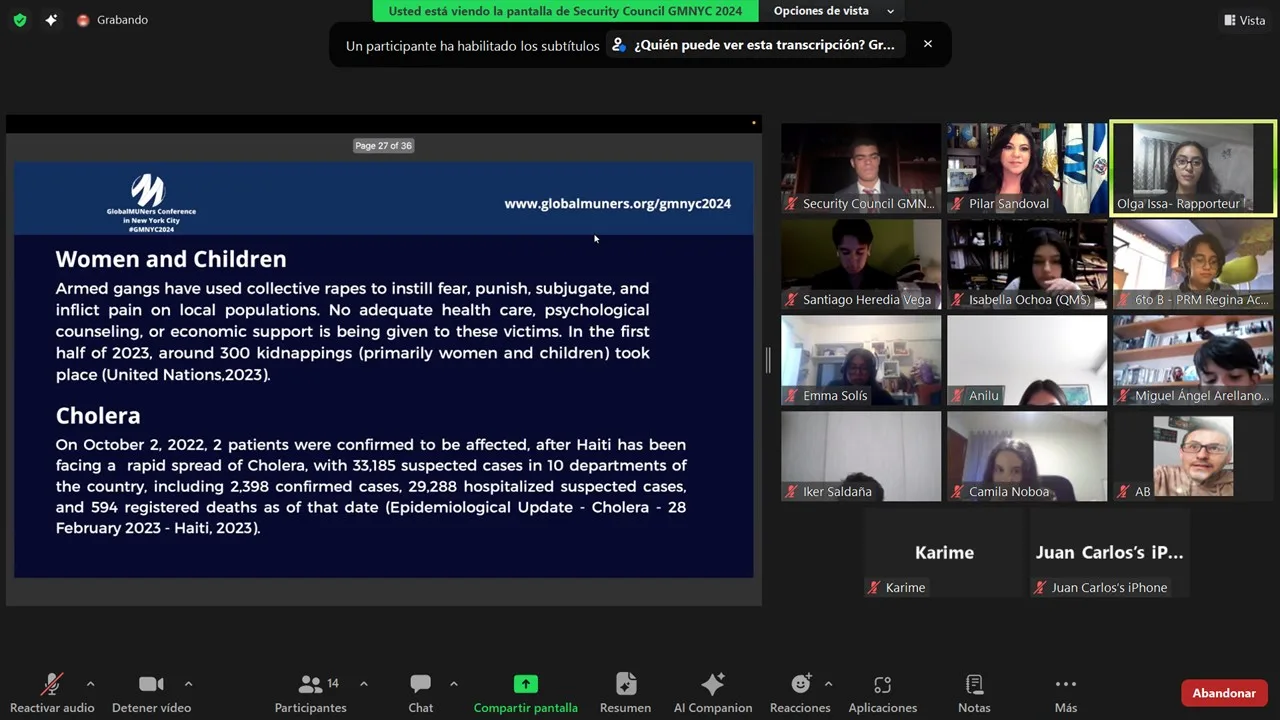
Task: Open the Opciones de vista dropdown
Action: tap(832, 11)
